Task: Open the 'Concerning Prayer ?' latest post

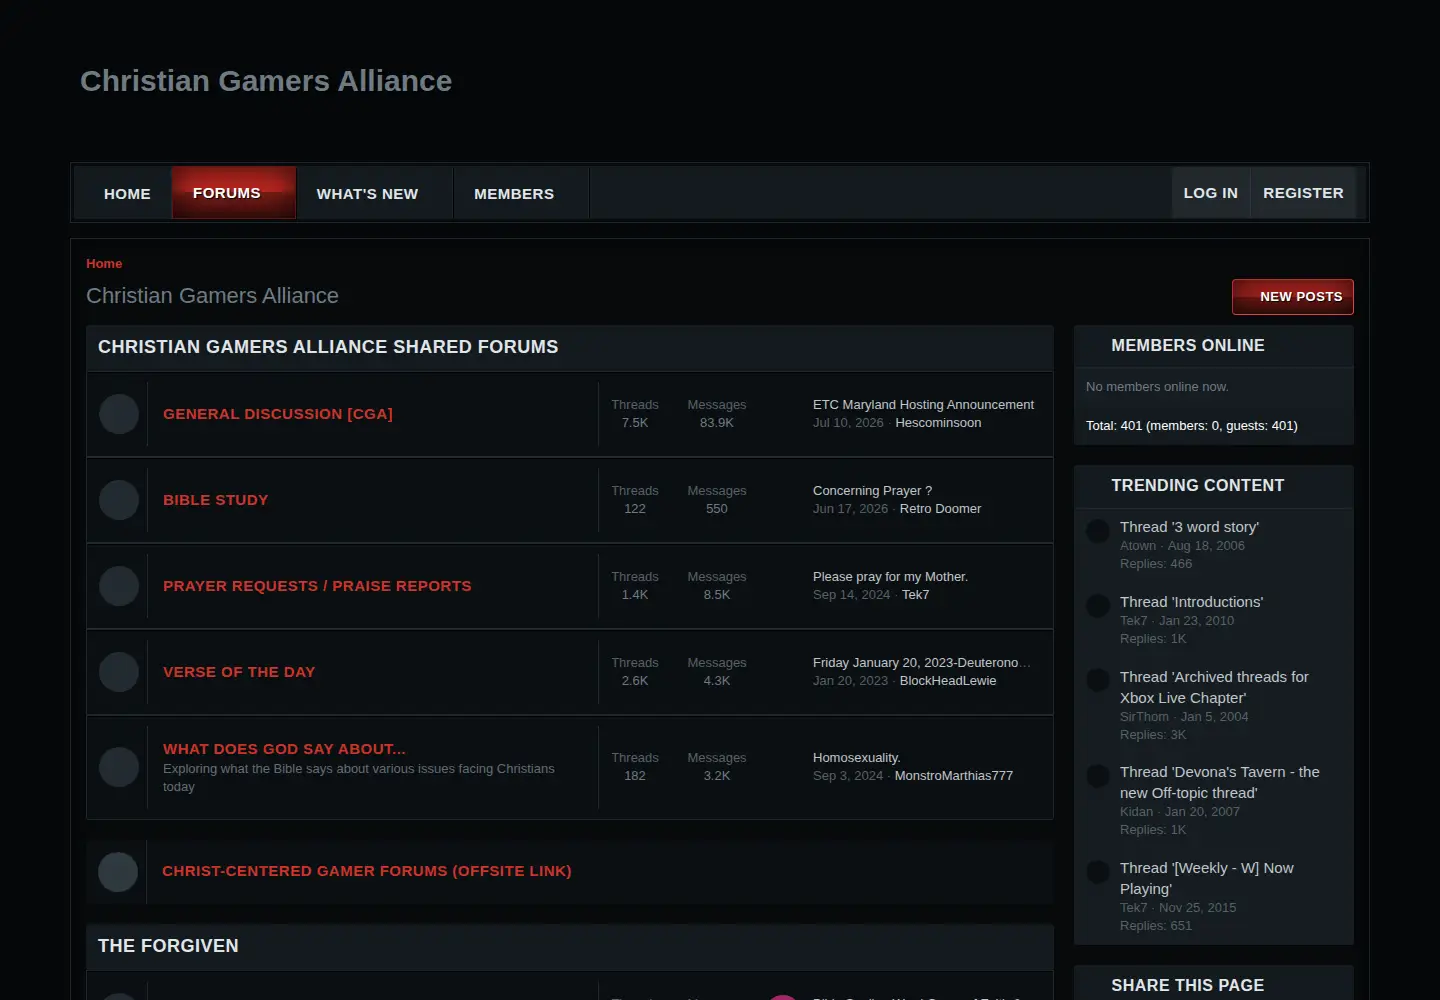Action: tap(872, 491)
